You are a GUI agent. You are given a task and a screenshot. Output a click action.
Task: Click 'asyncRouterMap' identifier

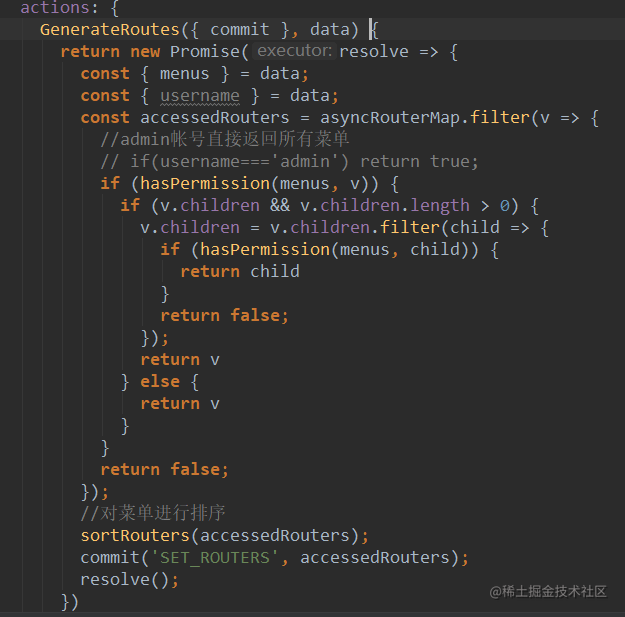coord(390,118)
